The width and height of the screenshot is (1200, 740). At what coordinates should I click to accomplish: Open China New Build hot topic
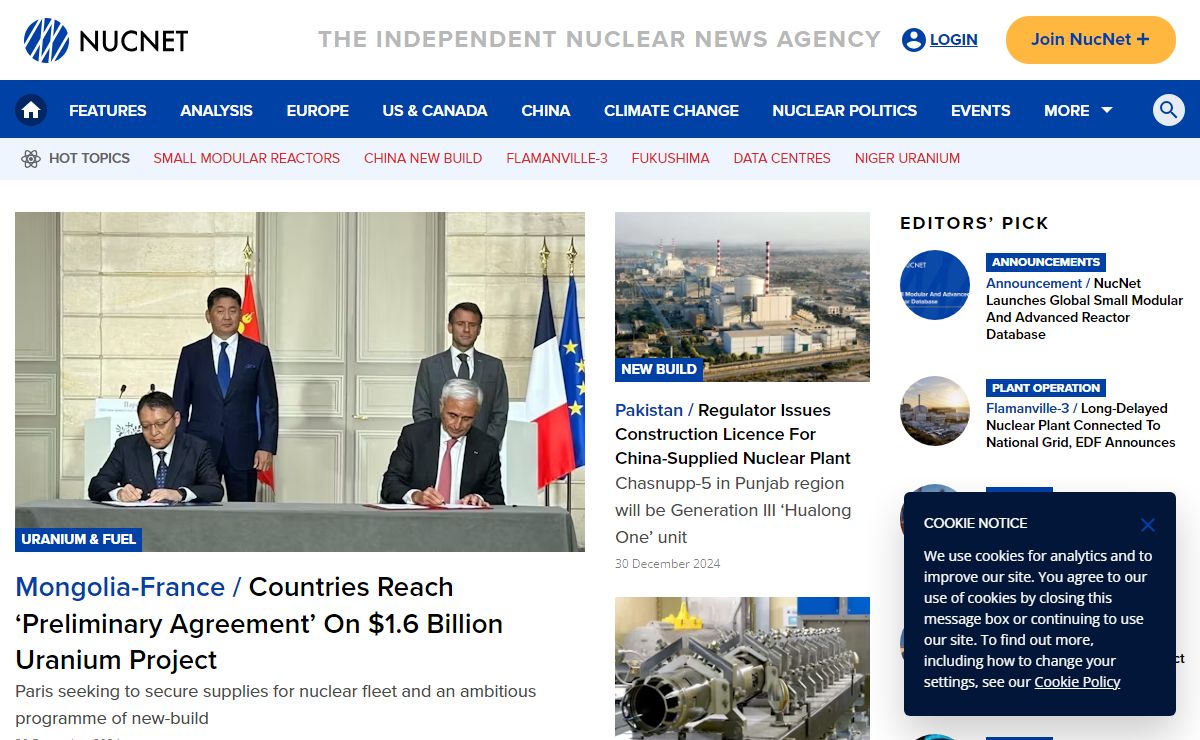pyautogui.click(x=423, y=158)
